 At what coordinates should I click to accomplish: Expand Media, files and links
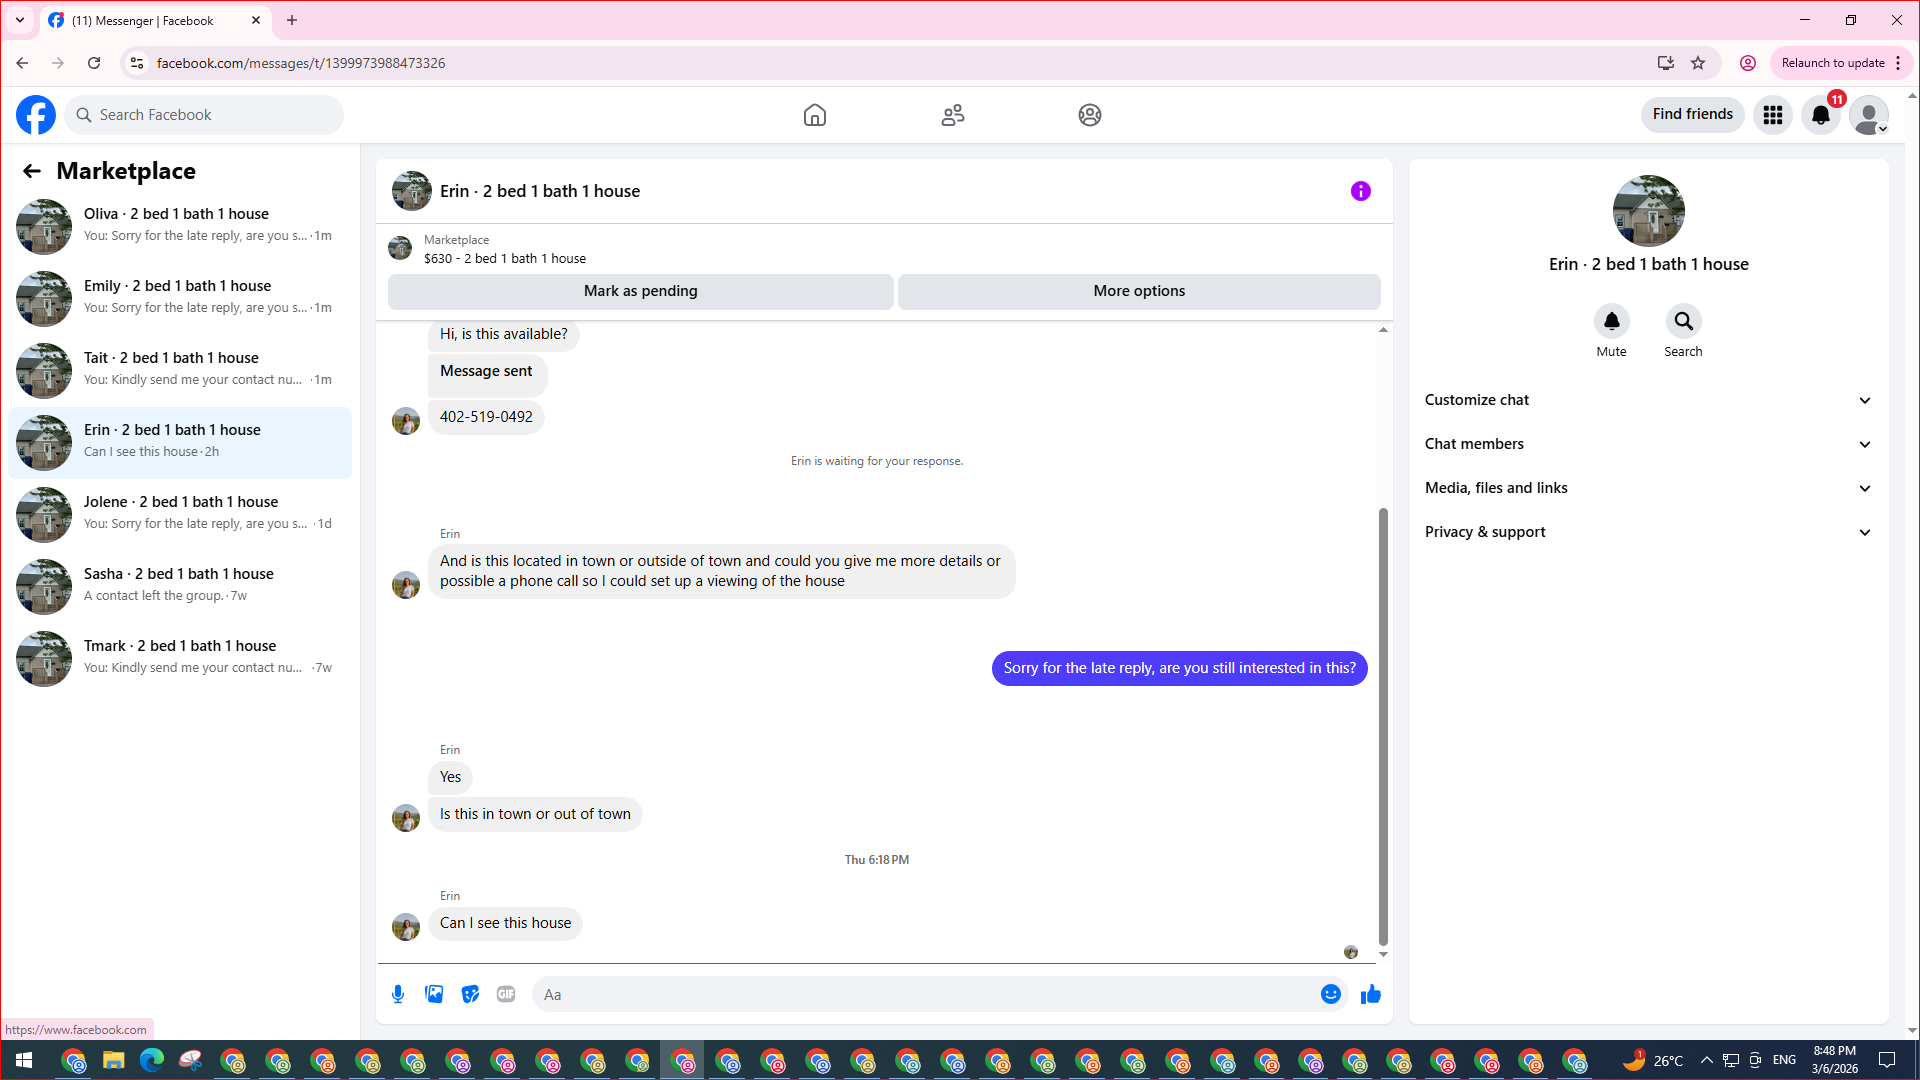(x=1647, y=488)
